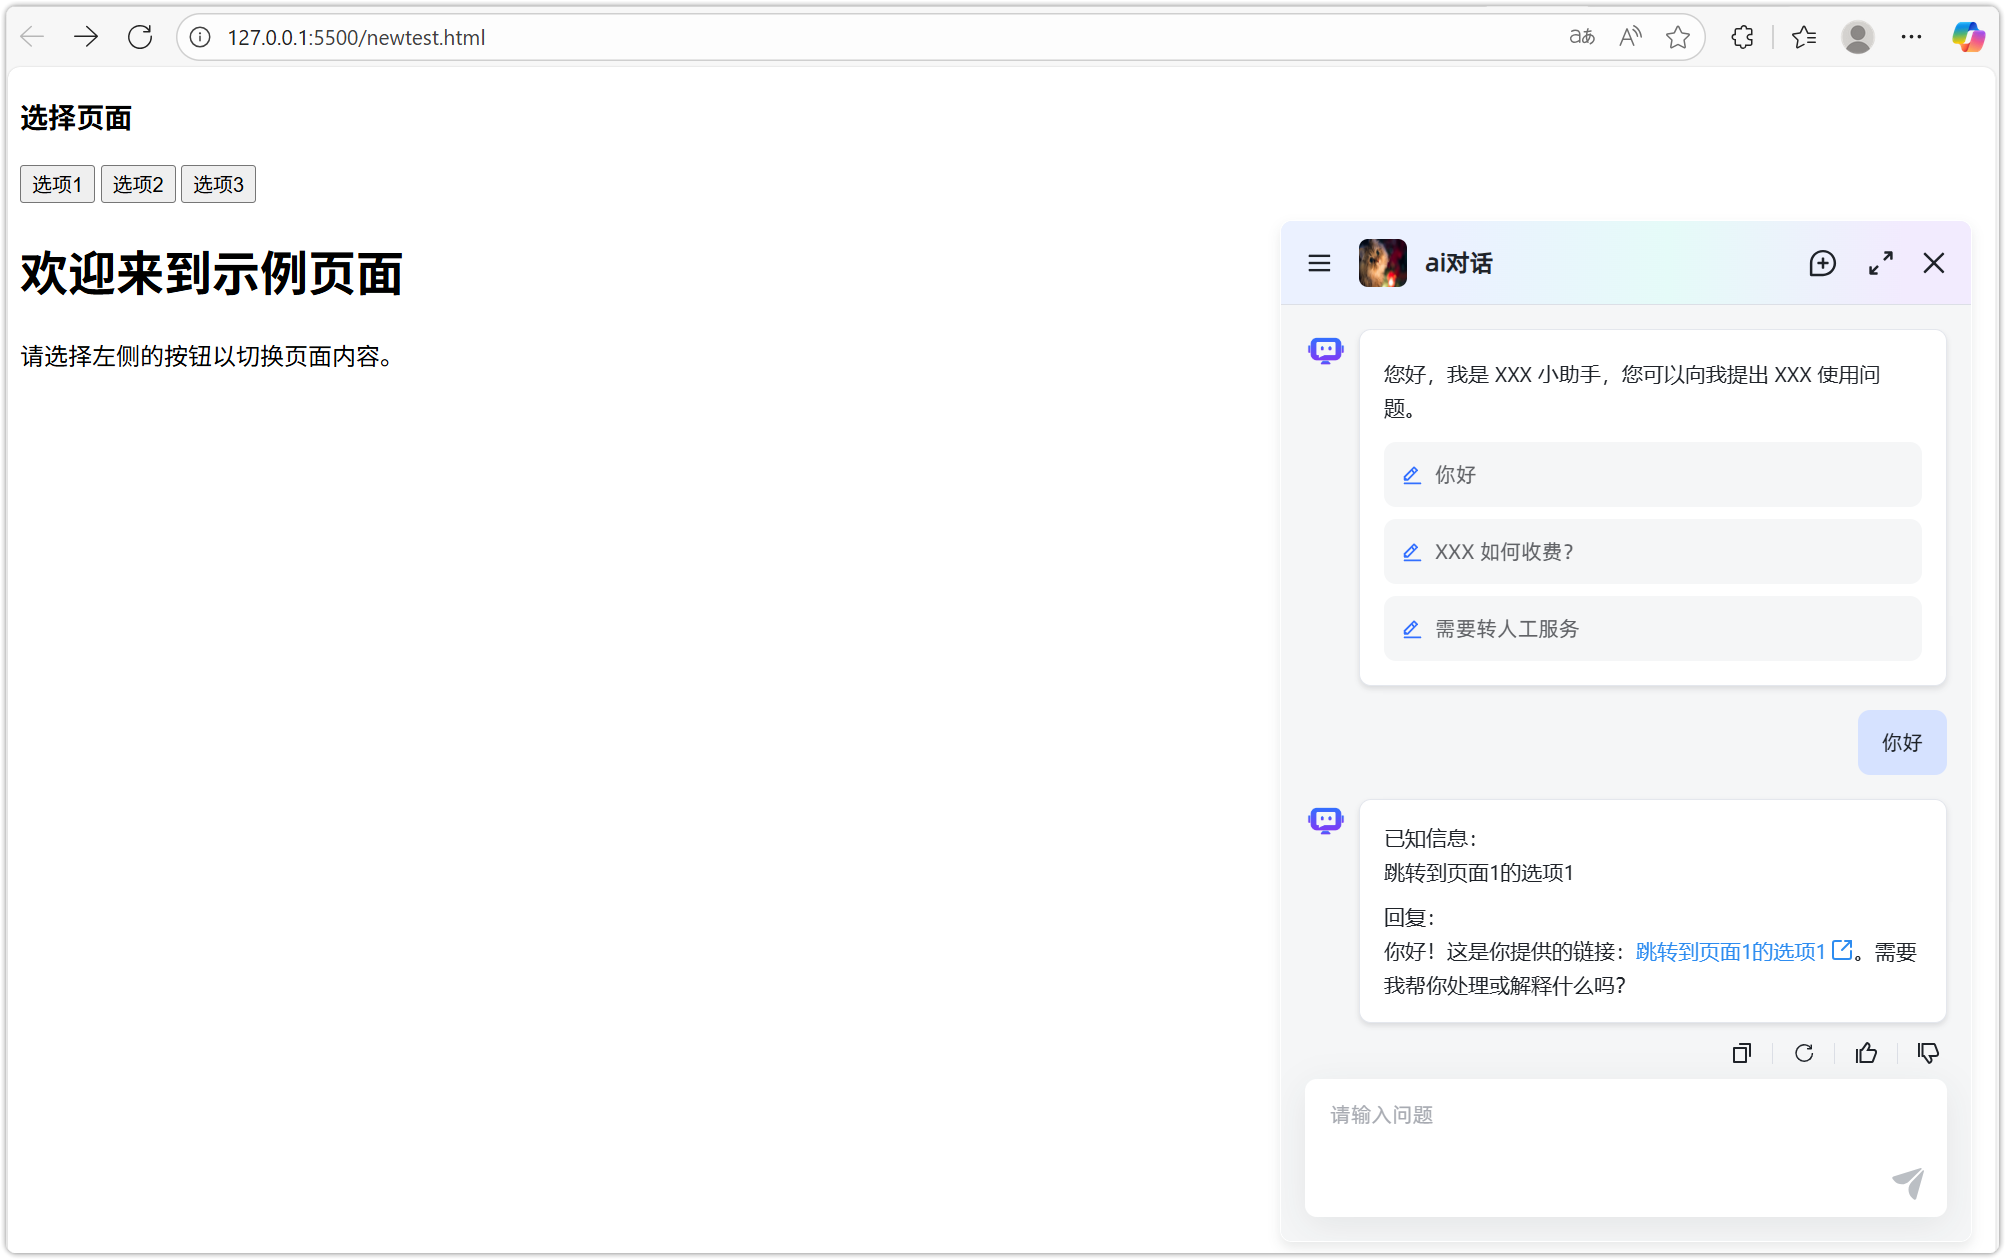This screenshot has height=1259, width=2005.
Task: Open the chat hamburger menu
Action: [x=1319, y=263]
